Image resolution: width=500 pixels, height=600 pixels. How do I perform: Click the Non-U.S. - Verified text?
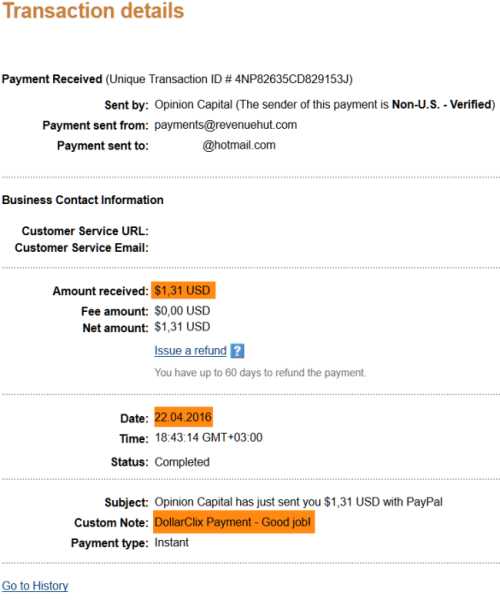pyautogui.click(x=441, y=104)
